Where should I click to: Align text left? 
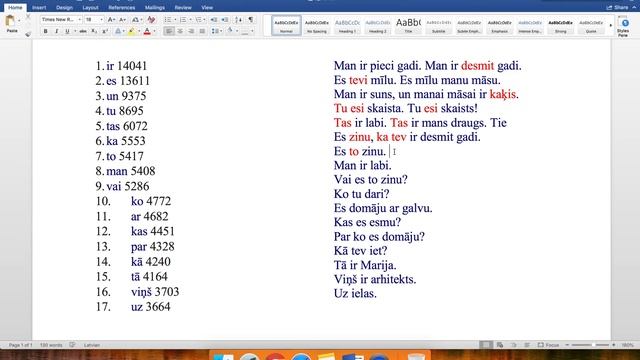tap(169, 31)
